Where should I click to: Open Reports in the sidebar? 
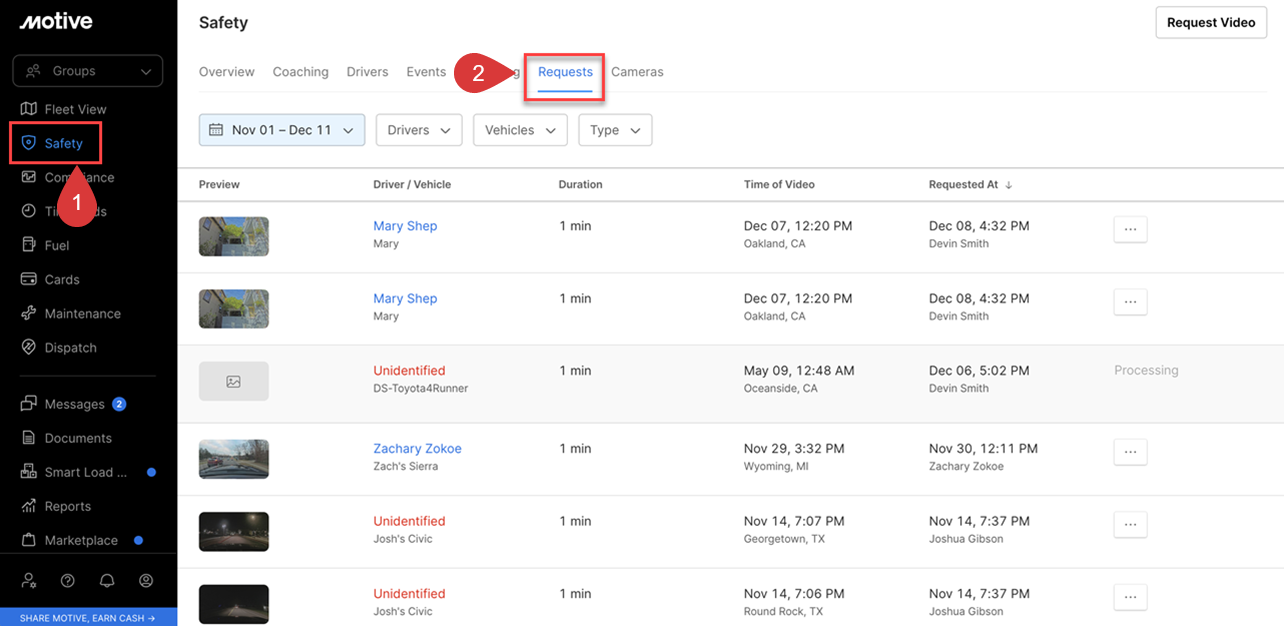56,506
